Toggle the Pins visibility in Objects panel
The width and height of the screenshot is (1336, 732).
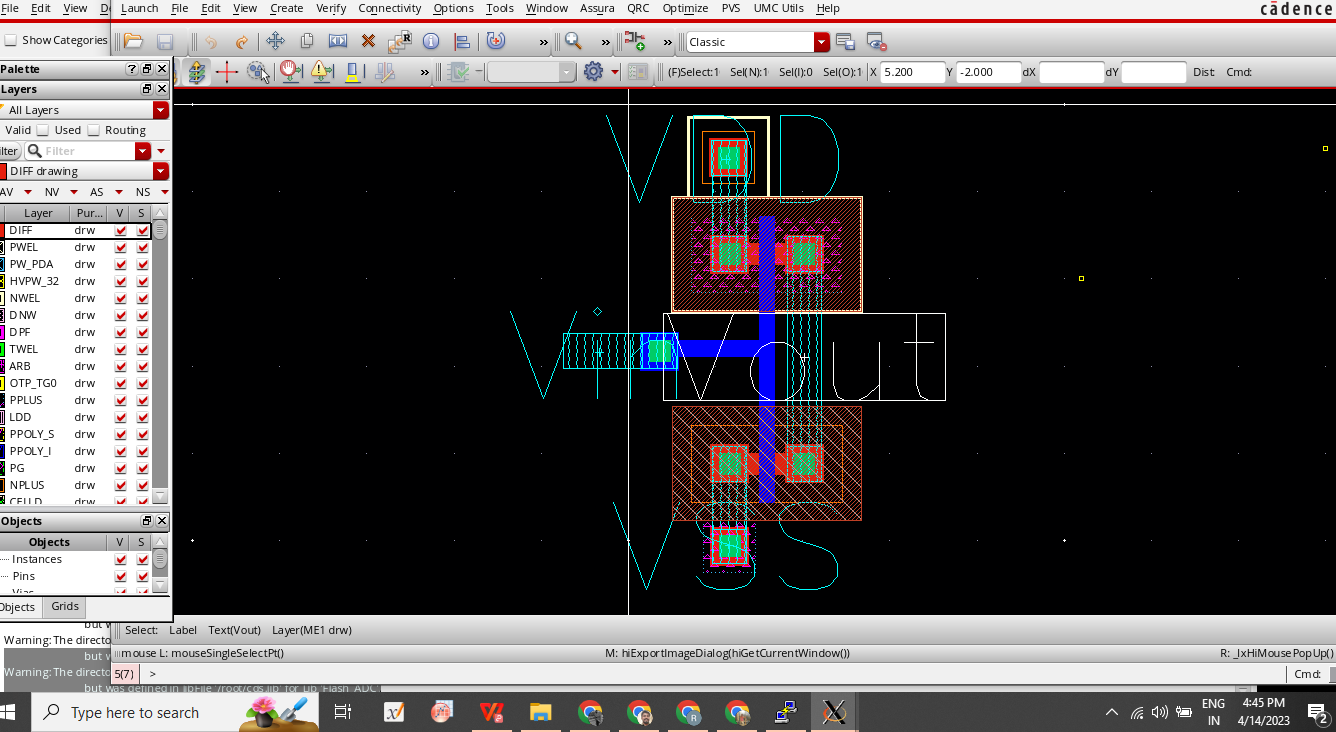pos(119,576)
